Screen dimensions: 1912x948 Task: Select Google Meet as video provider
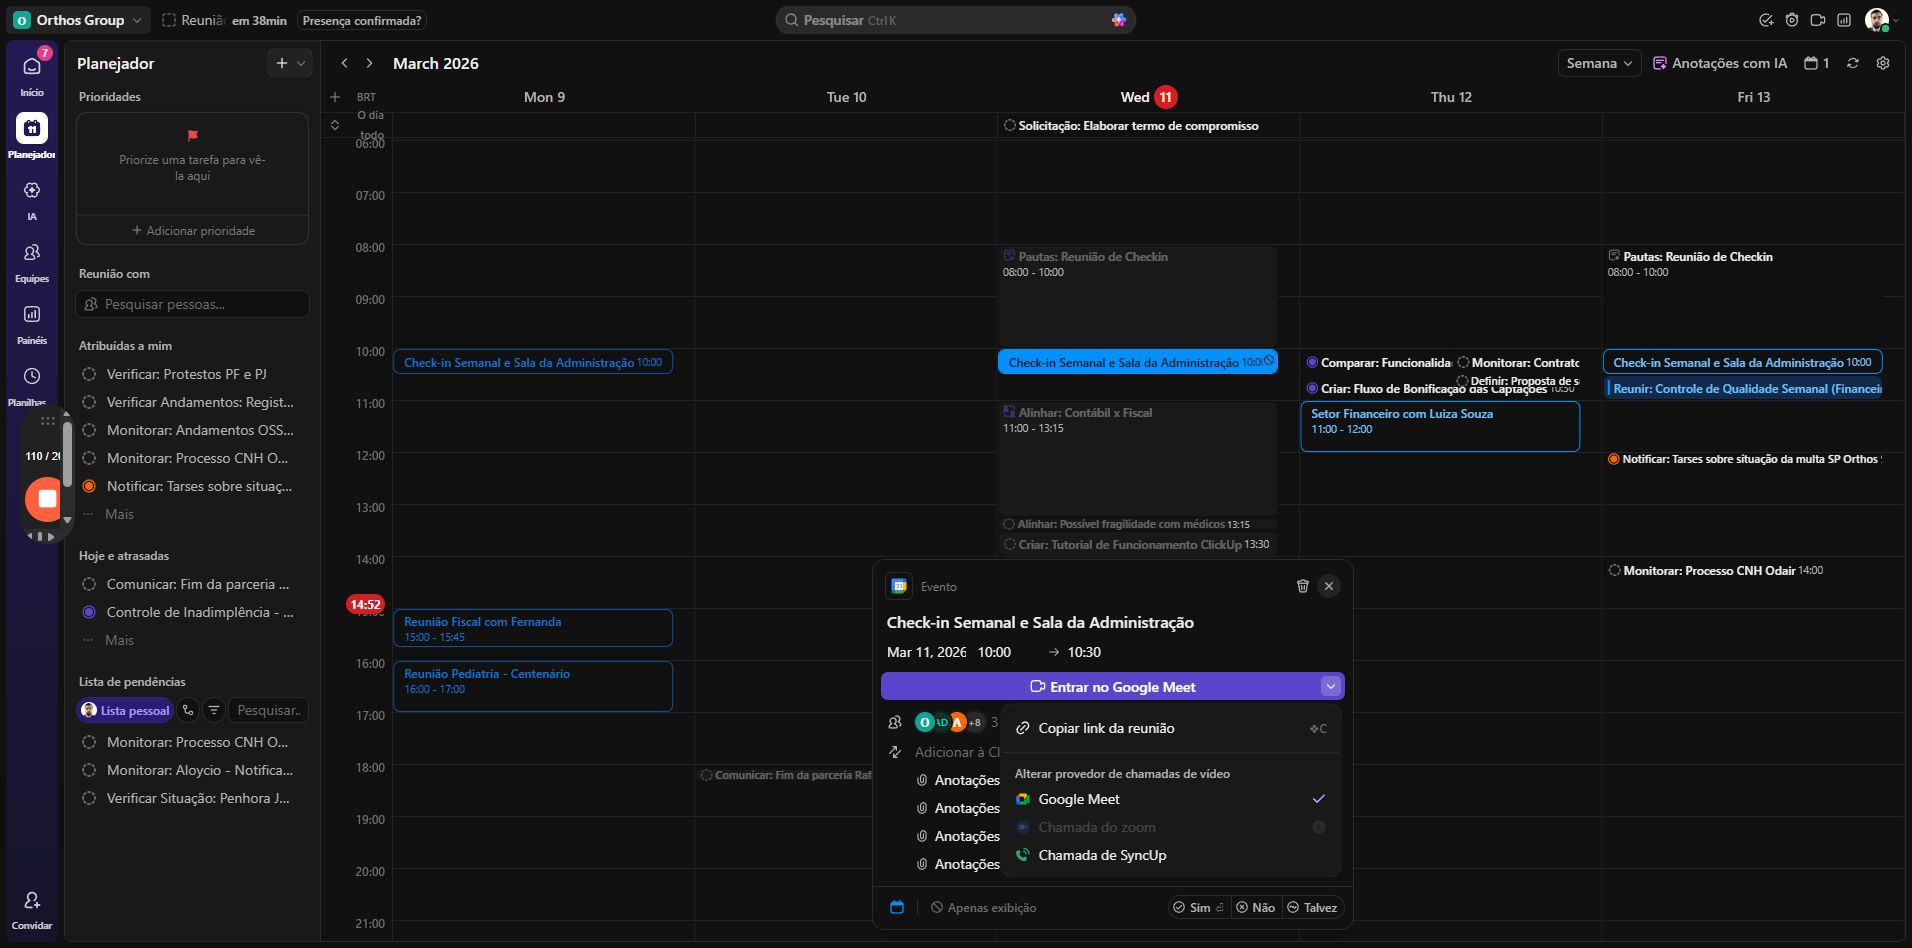pyautogui.click(x=1079, y=799)
